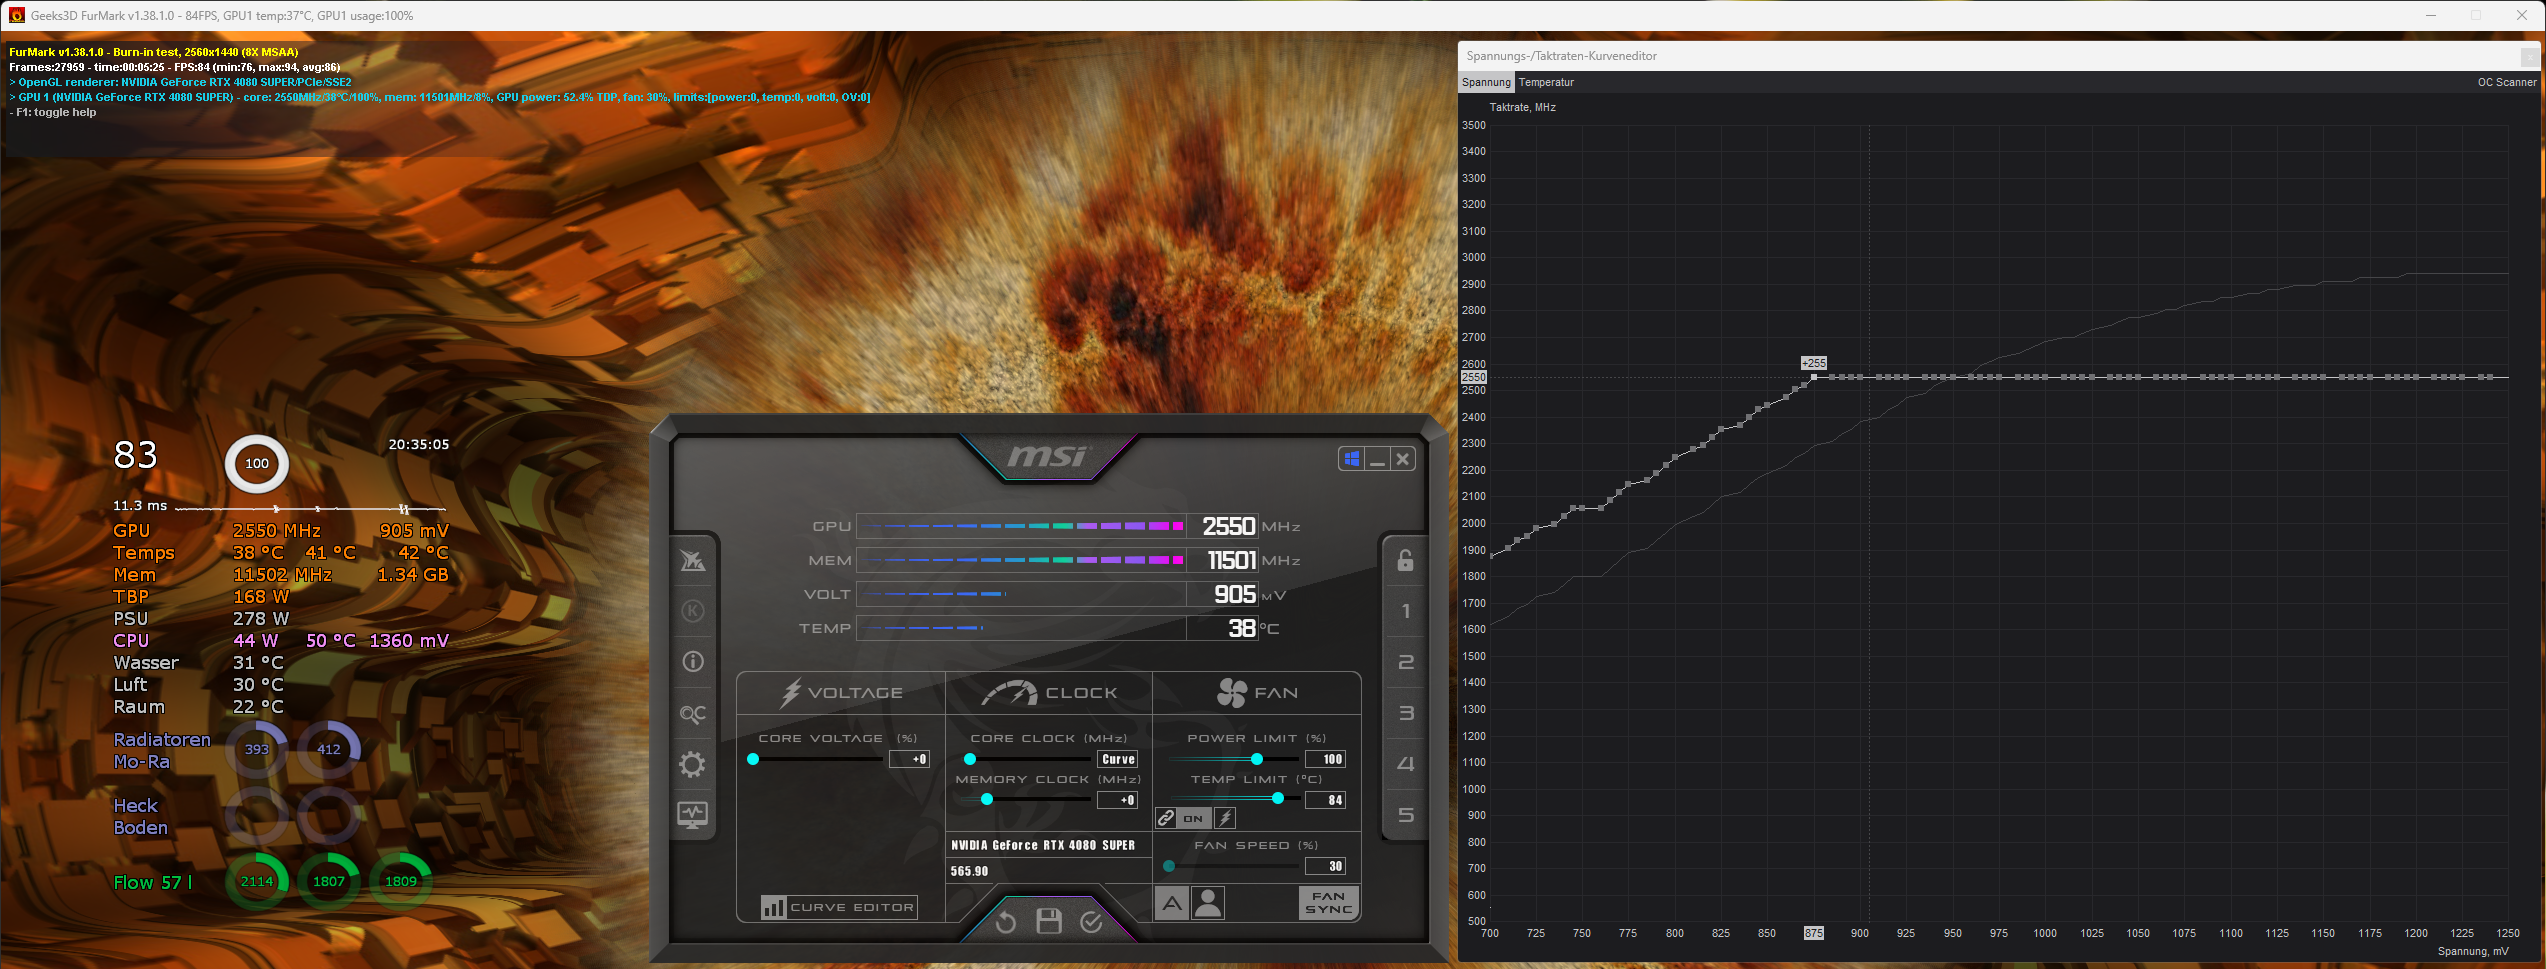Image resolution: width=2546 pixels, height=969 pixels.
Task: Click 'NVIDIA GeForce RTX 4080 SUPER' card name in Afterburner
Action: tap(1043, 845)
